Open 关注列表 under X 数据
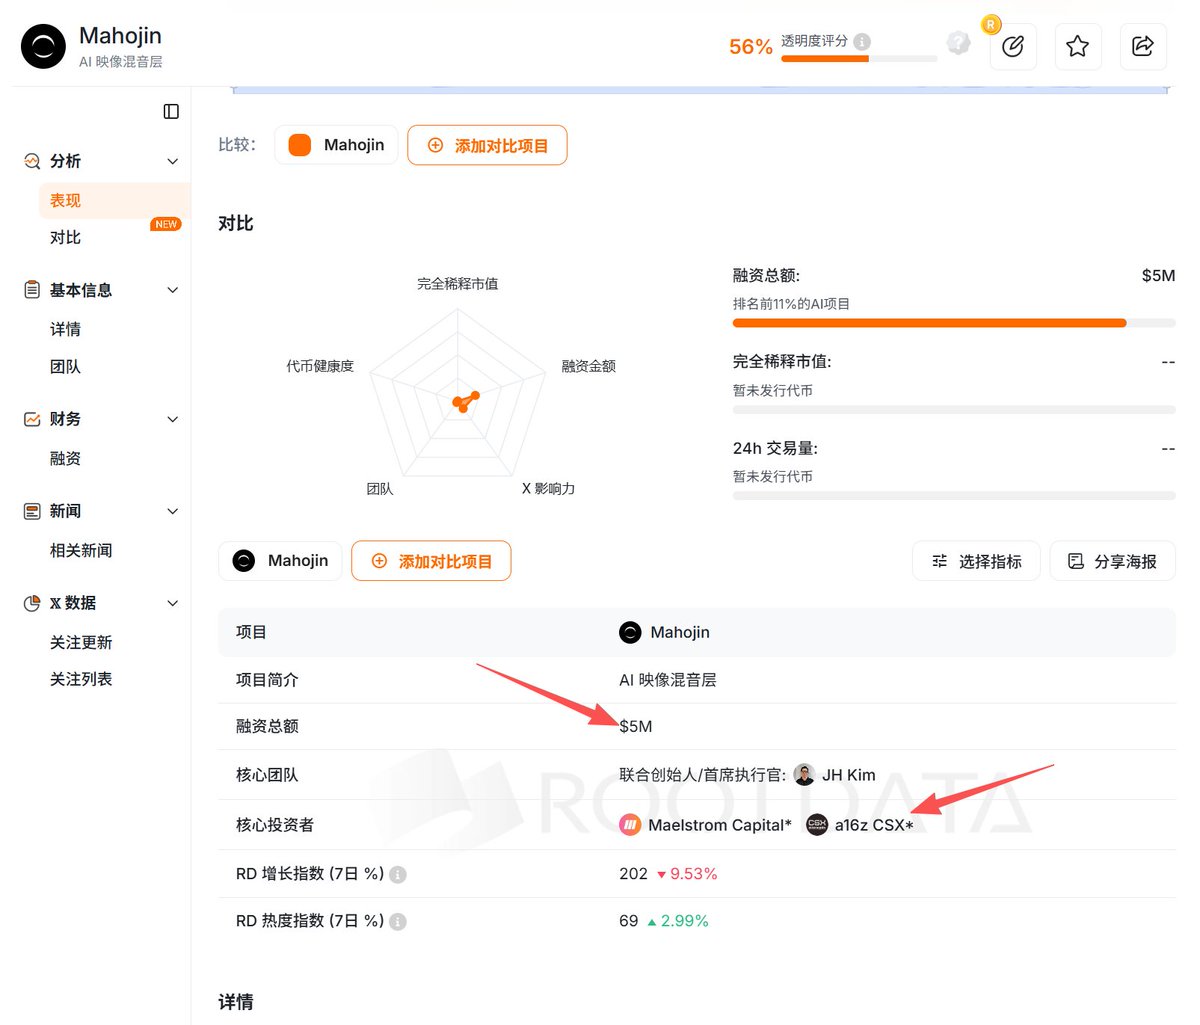 (81, 680)
